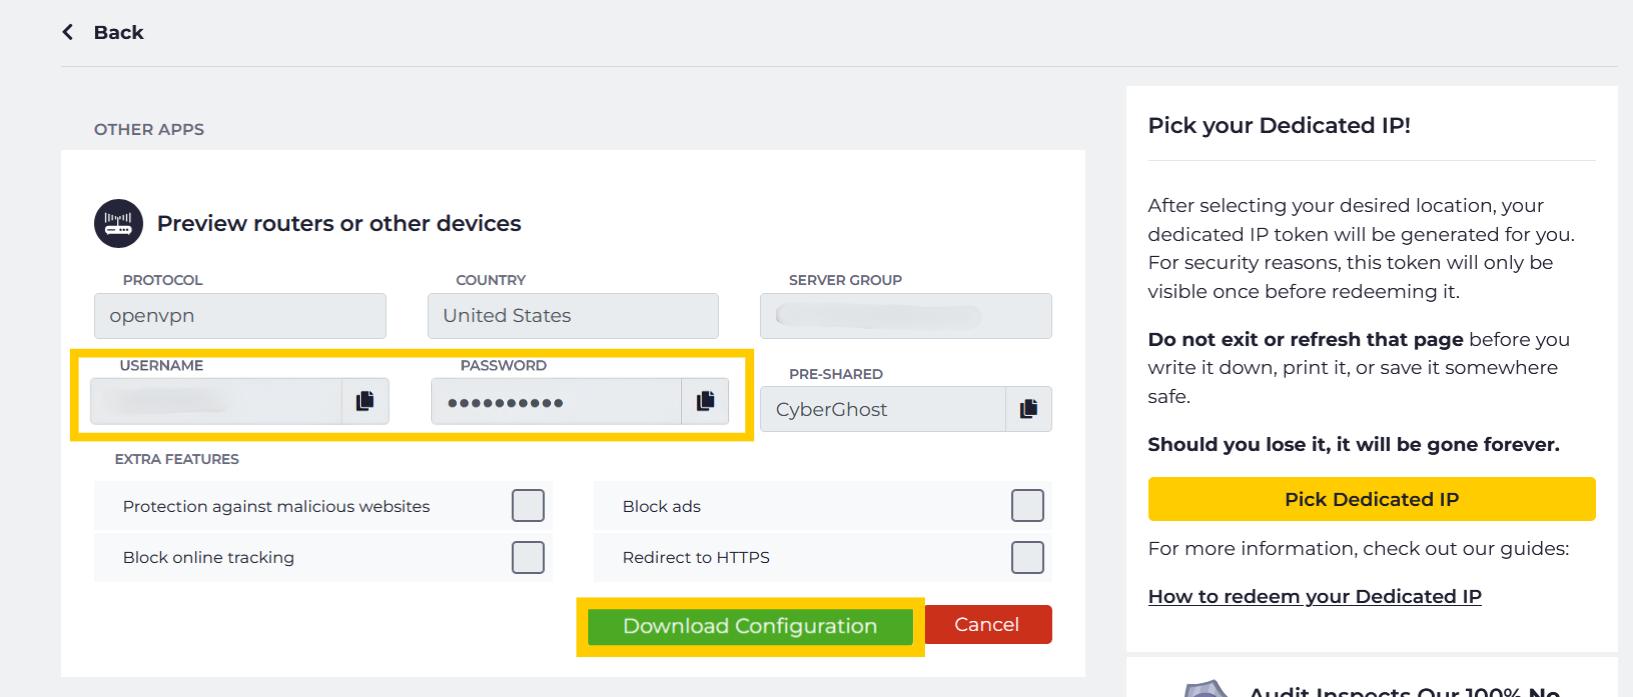
Task: Copy the username to clipboard
Action: coord(365,401)
